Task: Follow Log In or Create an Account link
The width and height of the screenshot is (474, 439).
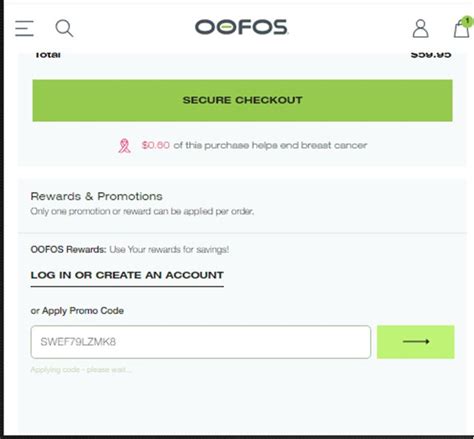Action: click(x=127, y=276)
